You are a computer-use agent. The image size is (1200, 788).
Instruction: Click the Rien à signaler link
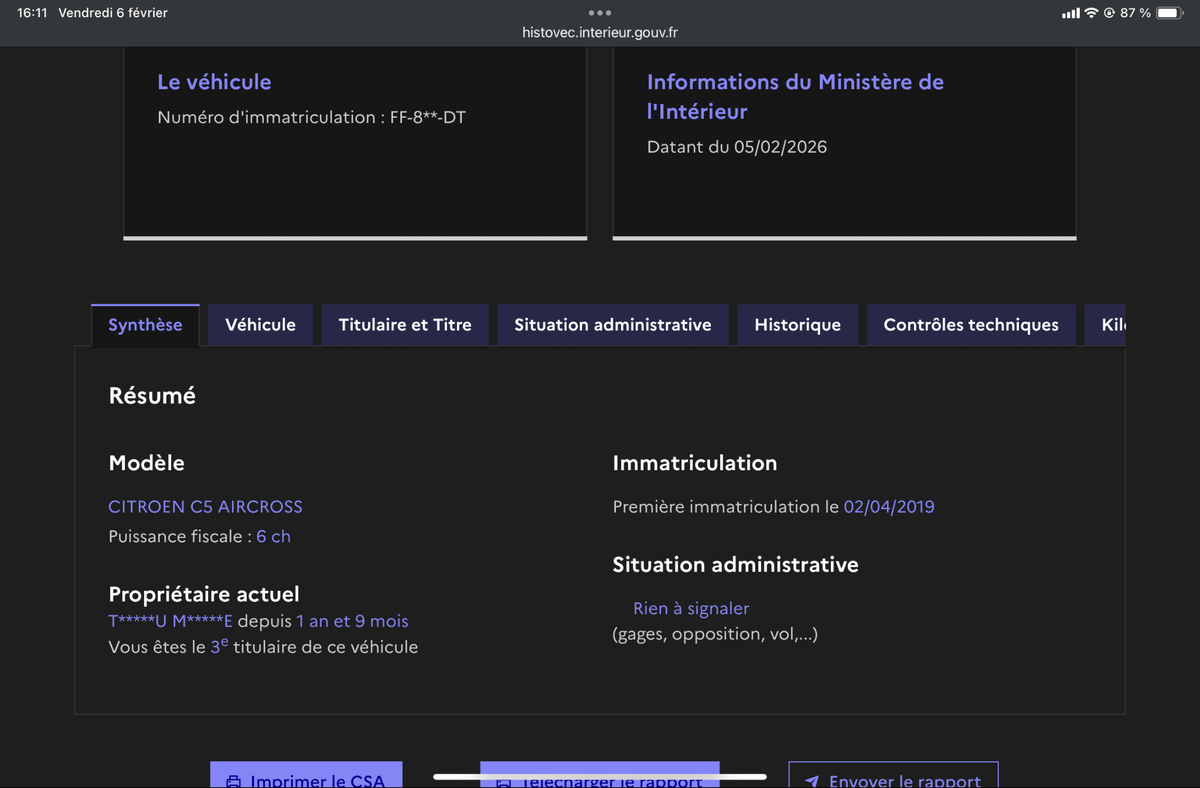[690, 607]
